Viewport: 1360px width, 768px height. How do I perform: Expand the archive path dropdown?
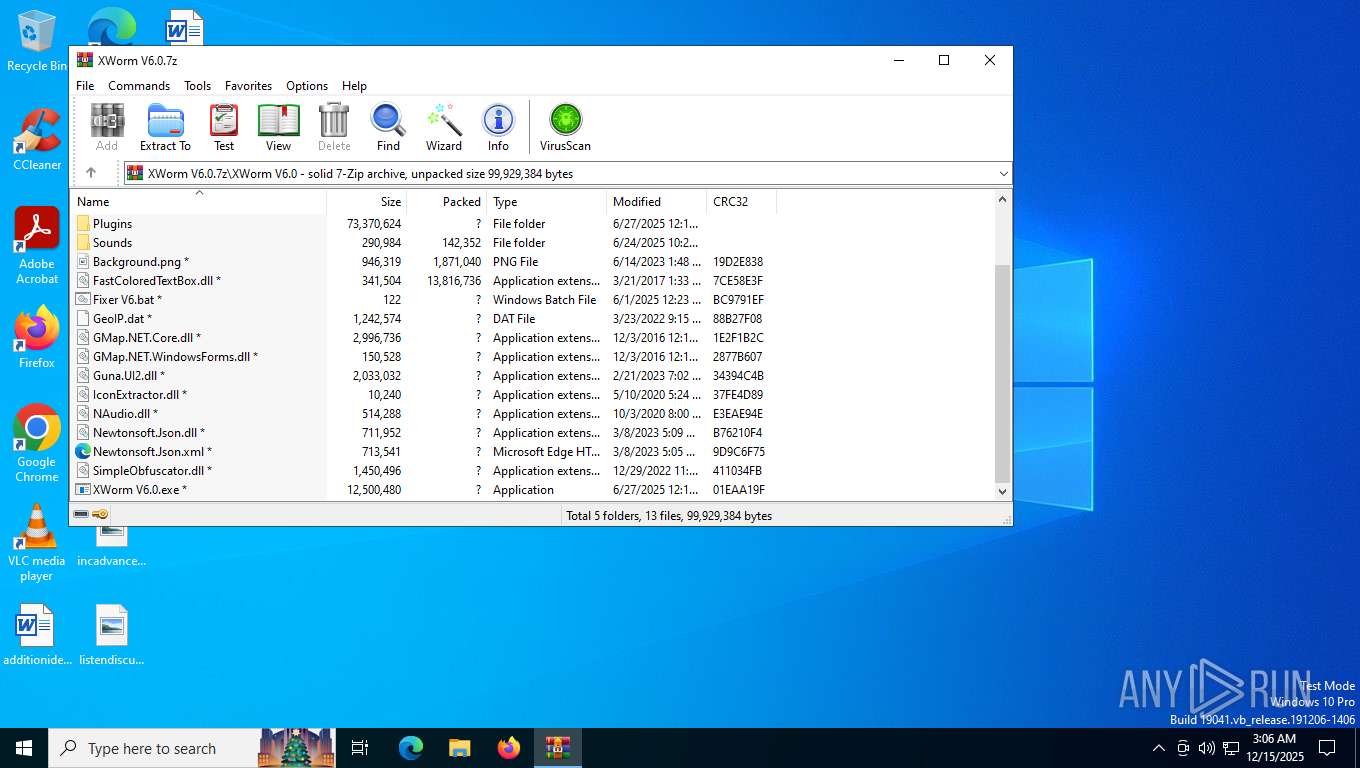pos(1003,173)
